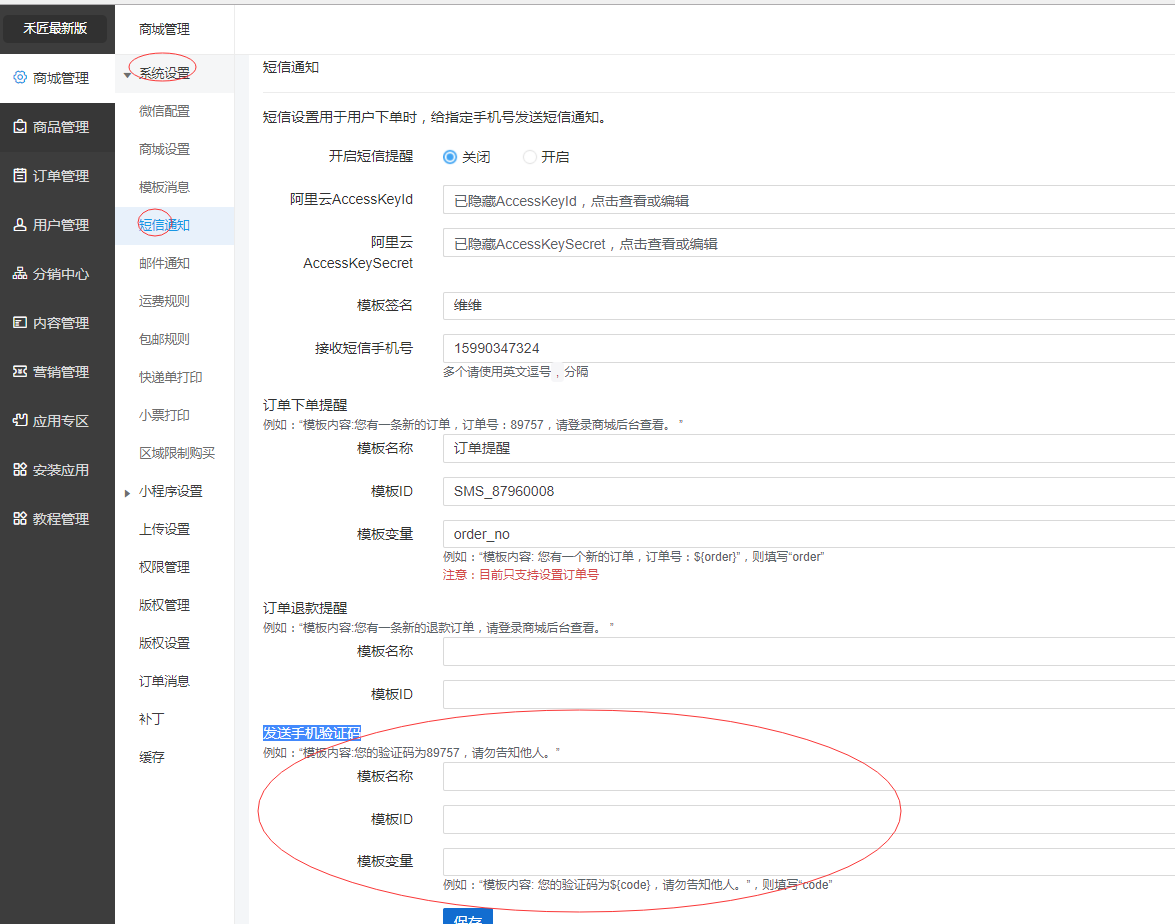The image size is (1175, 924).
Task: Click the blue 保存 button
Action: (467, 916)
